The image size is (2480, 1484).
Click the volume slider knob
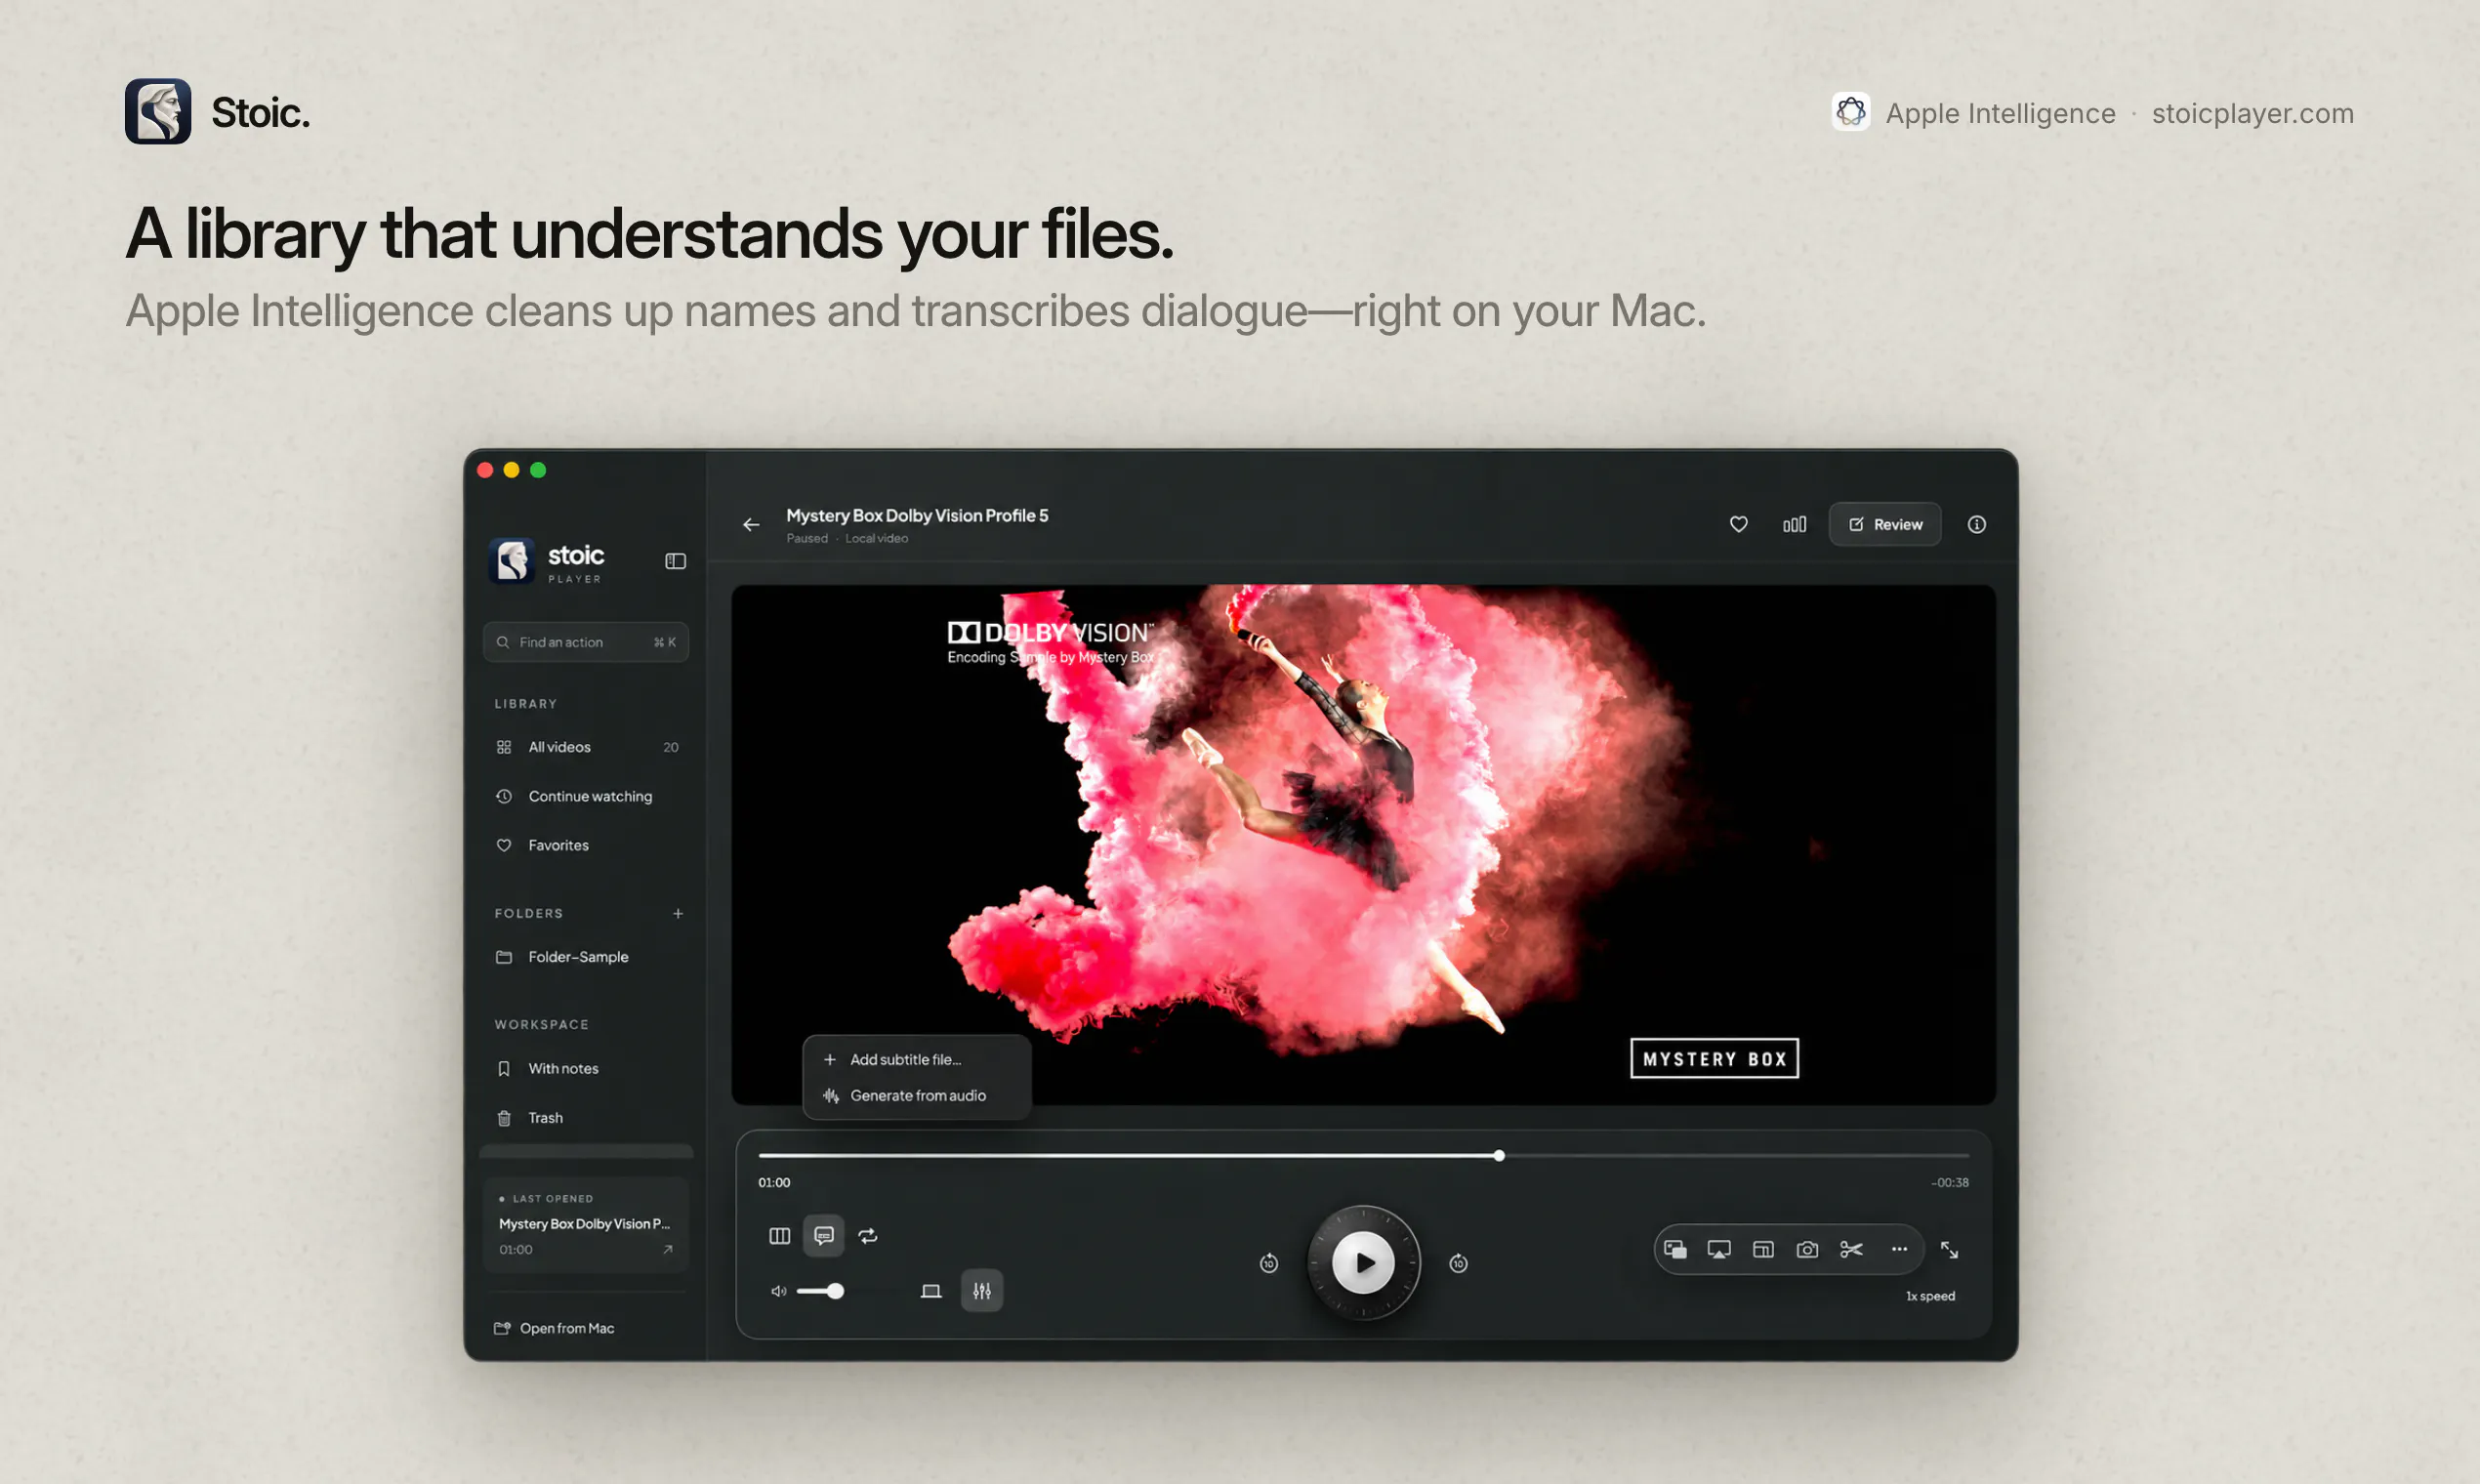point(836,1291)
